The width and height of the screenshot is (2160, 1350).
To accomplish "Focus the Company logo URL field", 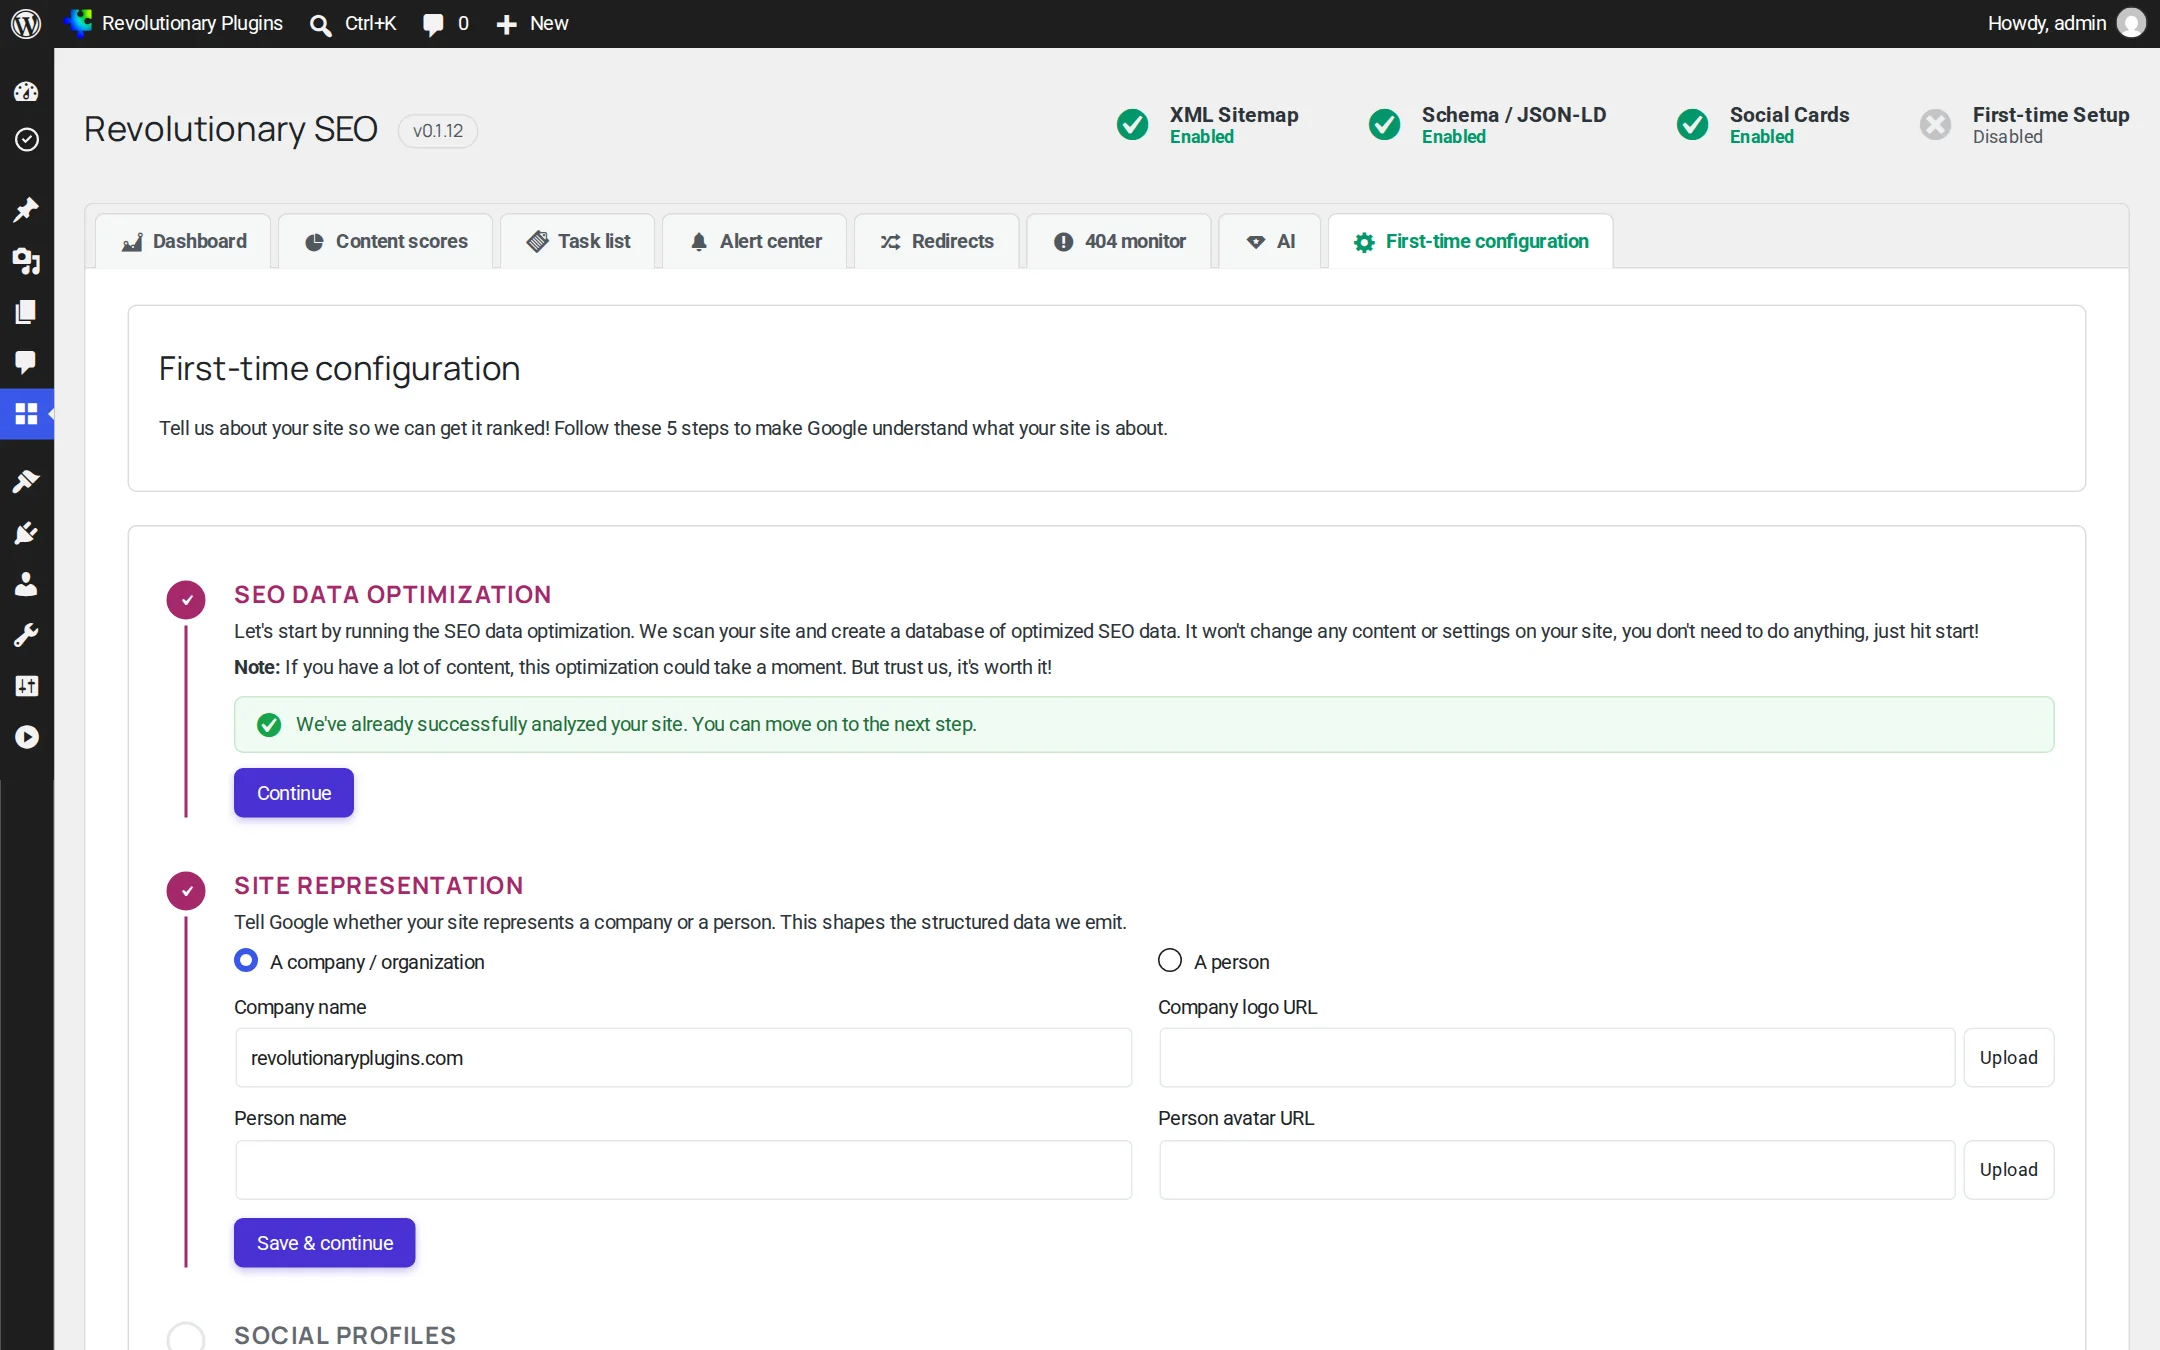I will click(1557, 1058).
